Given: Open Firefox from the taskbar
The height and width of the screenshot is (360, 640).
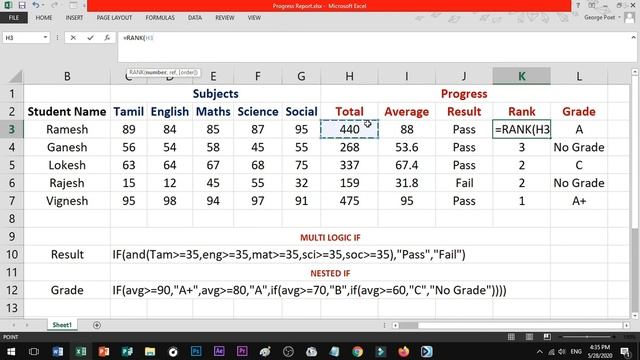Looking at the screenshot, I should coord(403,351).
